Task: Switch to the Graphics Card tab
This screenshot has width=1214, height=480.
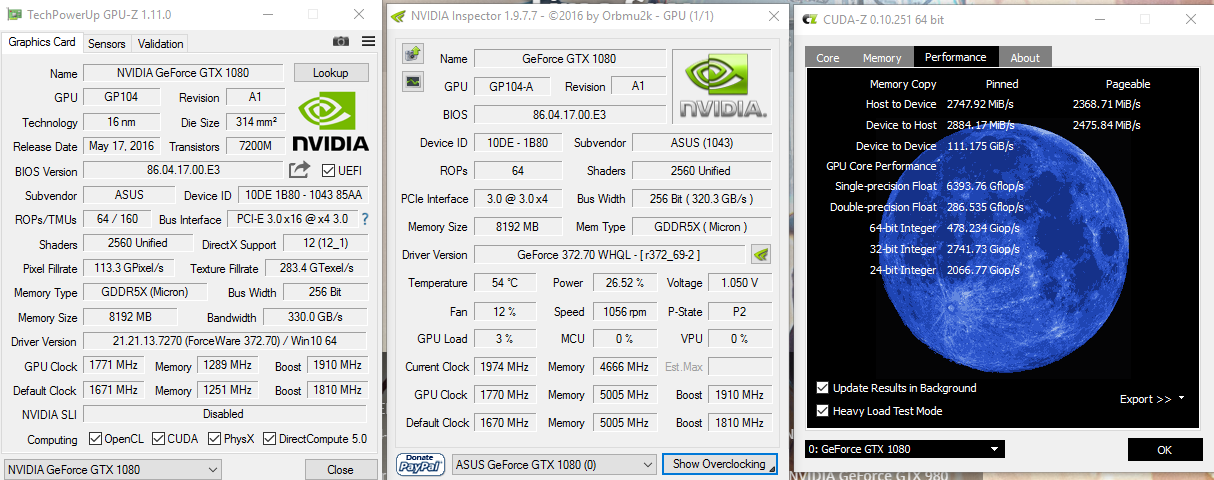Action: [x=42, y=43]
